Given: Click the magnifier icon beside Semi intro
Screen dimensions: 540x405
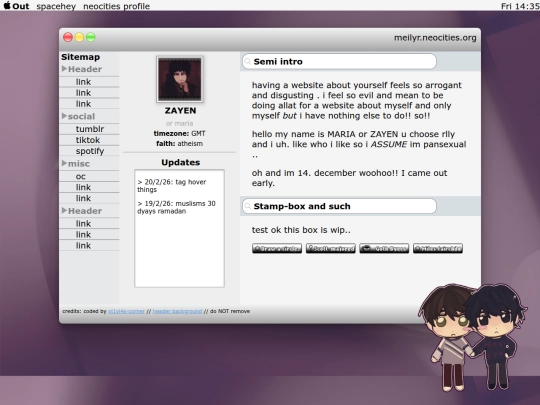Looking at the screenshot, I should pyautogui.click(x=247, y=62).
